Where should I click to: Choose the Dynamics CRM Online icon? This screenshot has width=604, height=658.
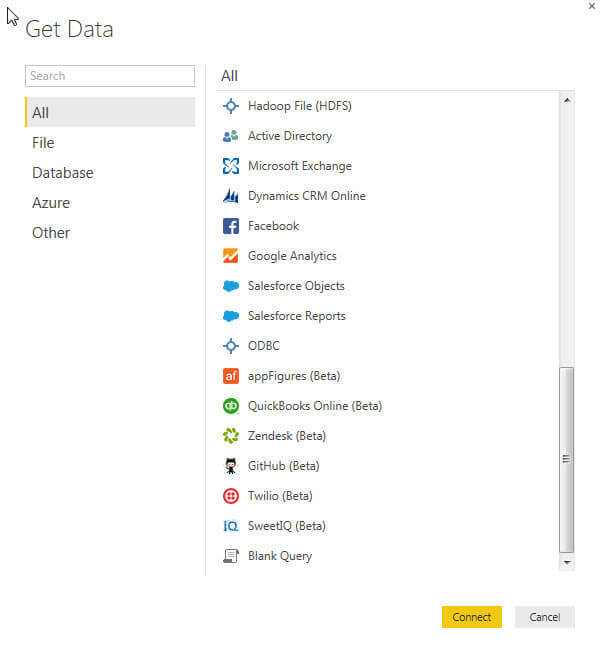tap(231, 196)
